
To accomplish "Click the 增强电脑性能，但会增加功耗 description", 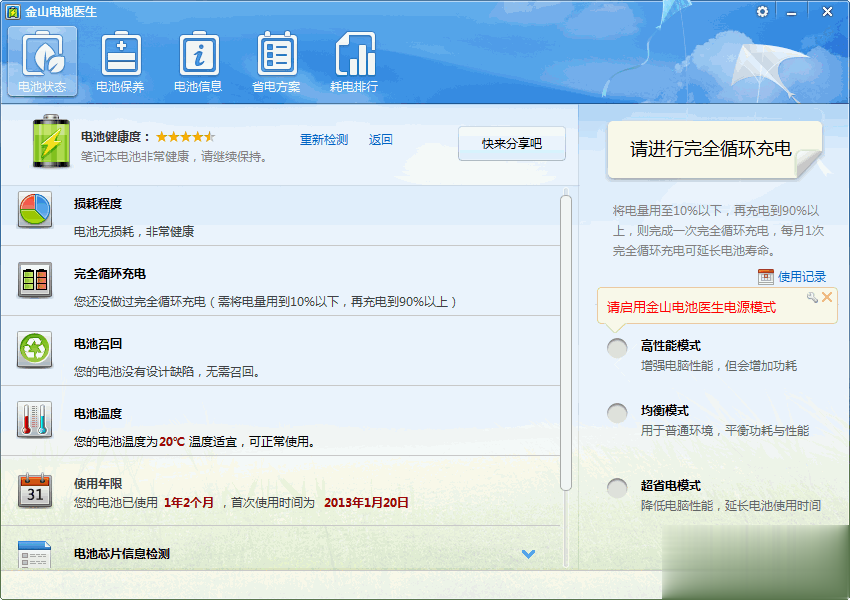I will coord(719,366).
